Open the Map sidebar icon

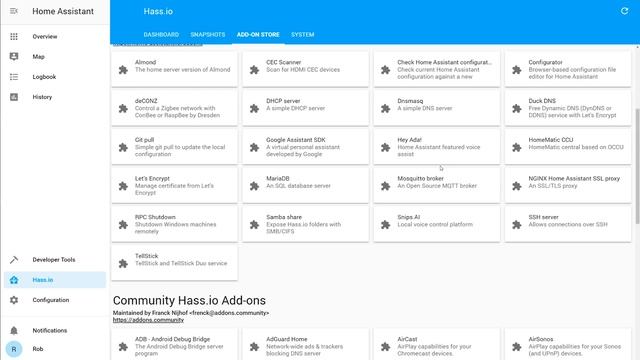[x=14, y=56]
